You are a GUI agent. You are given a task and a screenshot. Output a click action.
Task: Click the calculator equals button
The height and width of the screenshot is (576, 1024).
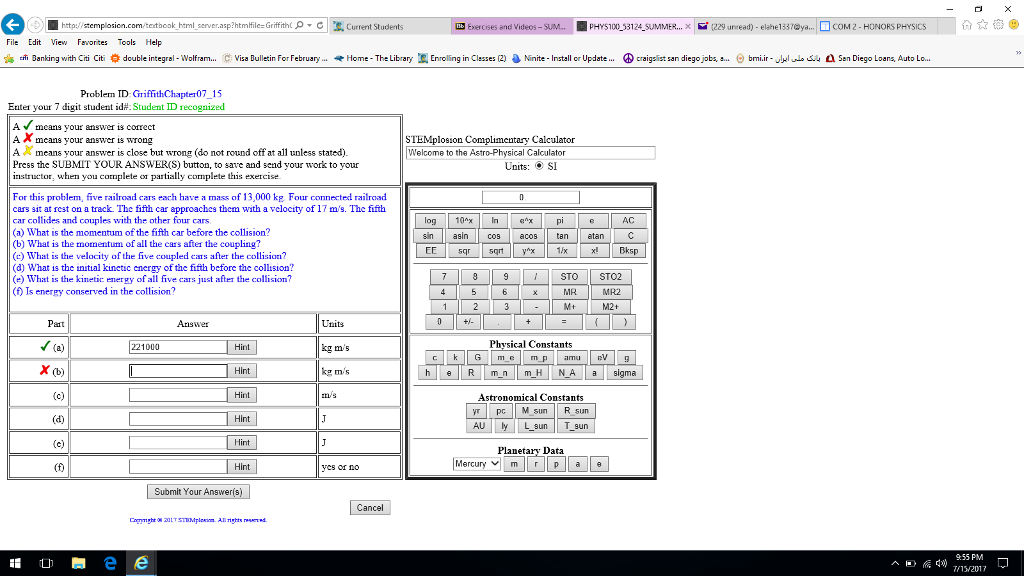point(564,322)
